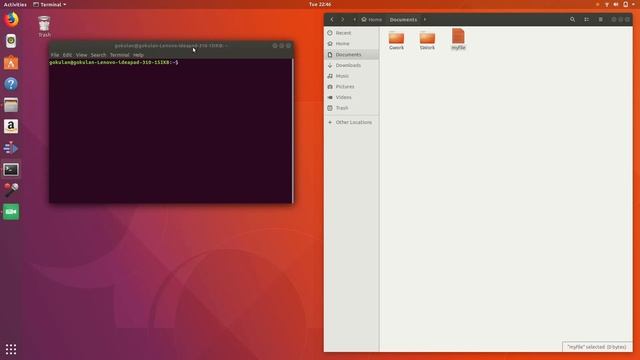Toggle list/grid view in Files
Image resolution: width=640 pixels, height=360 pixels.
click(587, 20)
